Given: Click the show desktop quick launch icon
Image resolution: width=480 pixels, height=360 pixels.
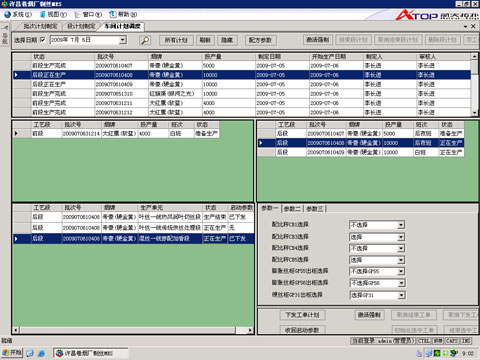Looking at the screenshot, I should [30, 353].
